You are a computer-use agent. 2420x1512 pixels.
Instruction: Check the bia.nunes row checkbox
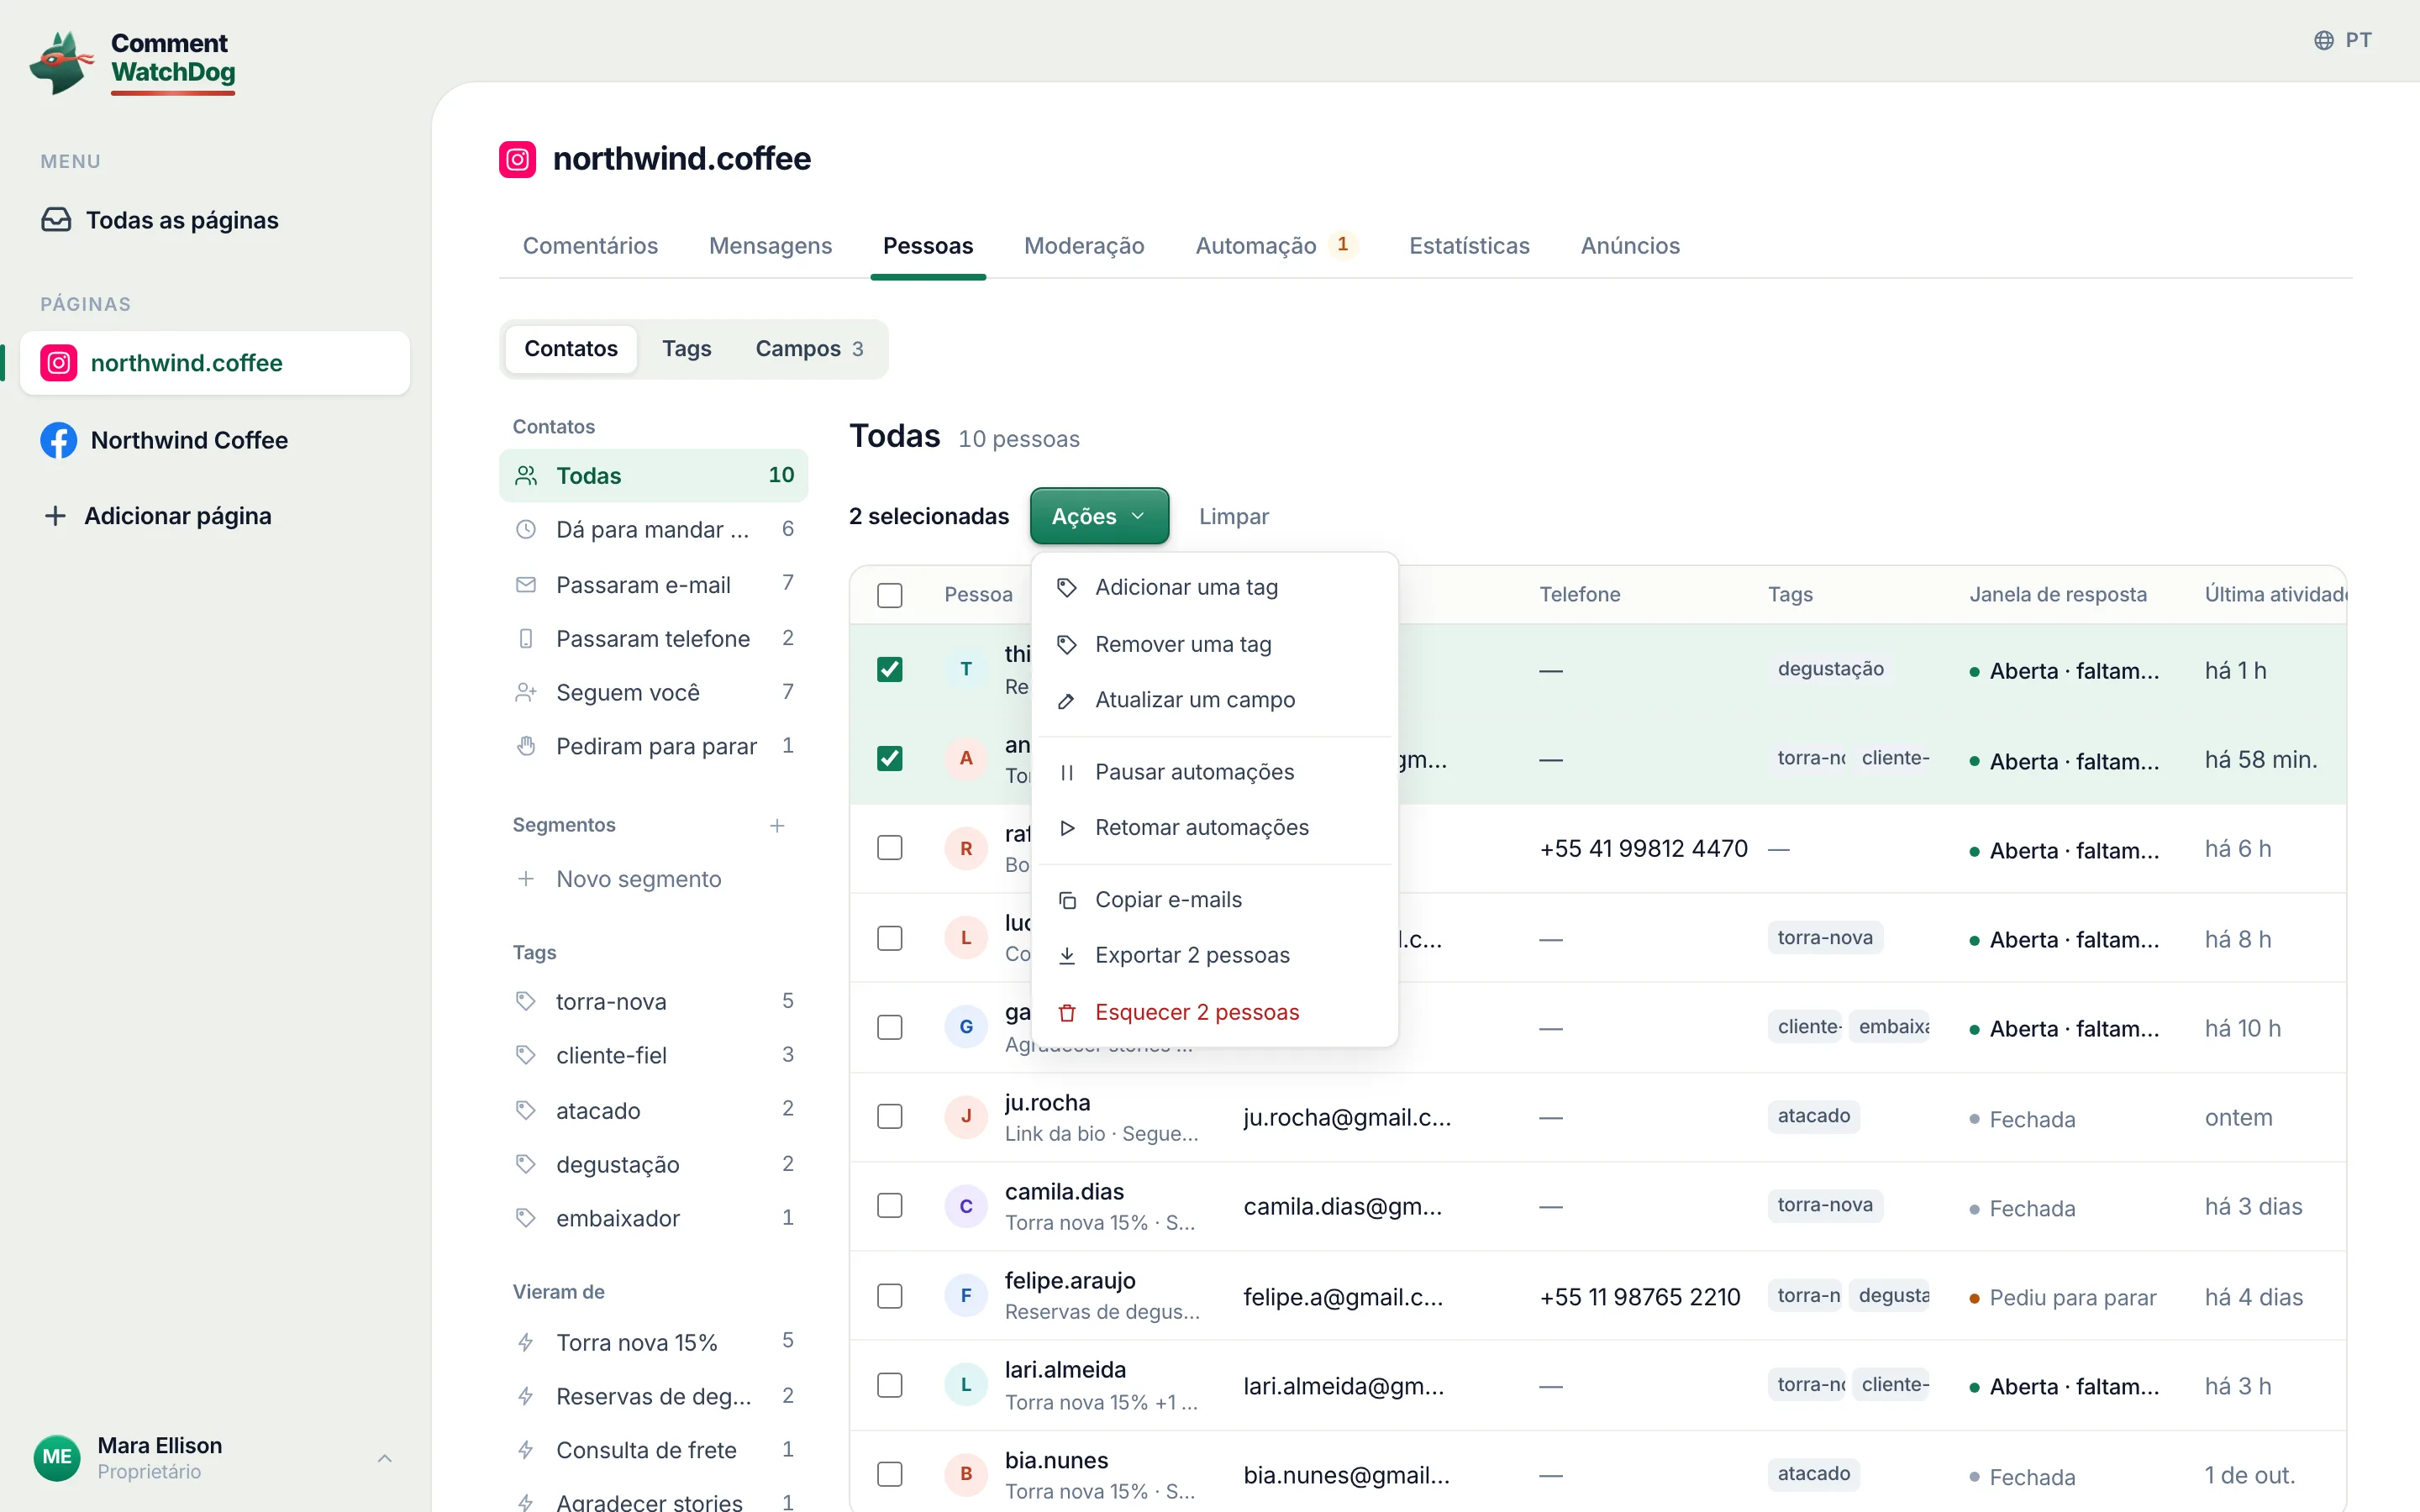tap(889, 1474)
